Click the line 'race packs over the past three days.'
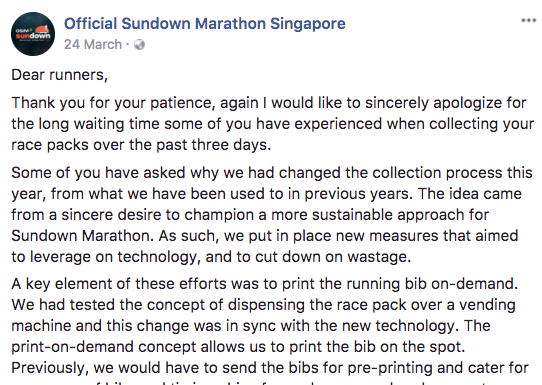This screenshot has height=385, width=542. [x=141, y=145]
